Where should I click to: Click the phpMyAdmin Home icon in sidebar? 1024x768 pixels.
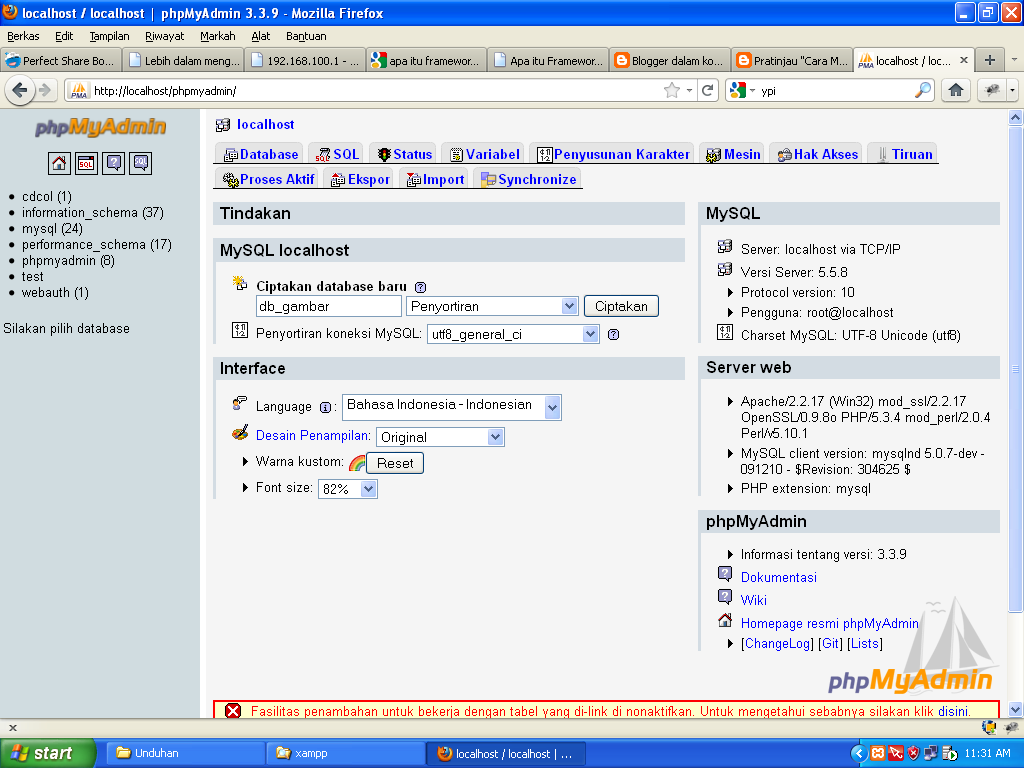coord(59,163)
